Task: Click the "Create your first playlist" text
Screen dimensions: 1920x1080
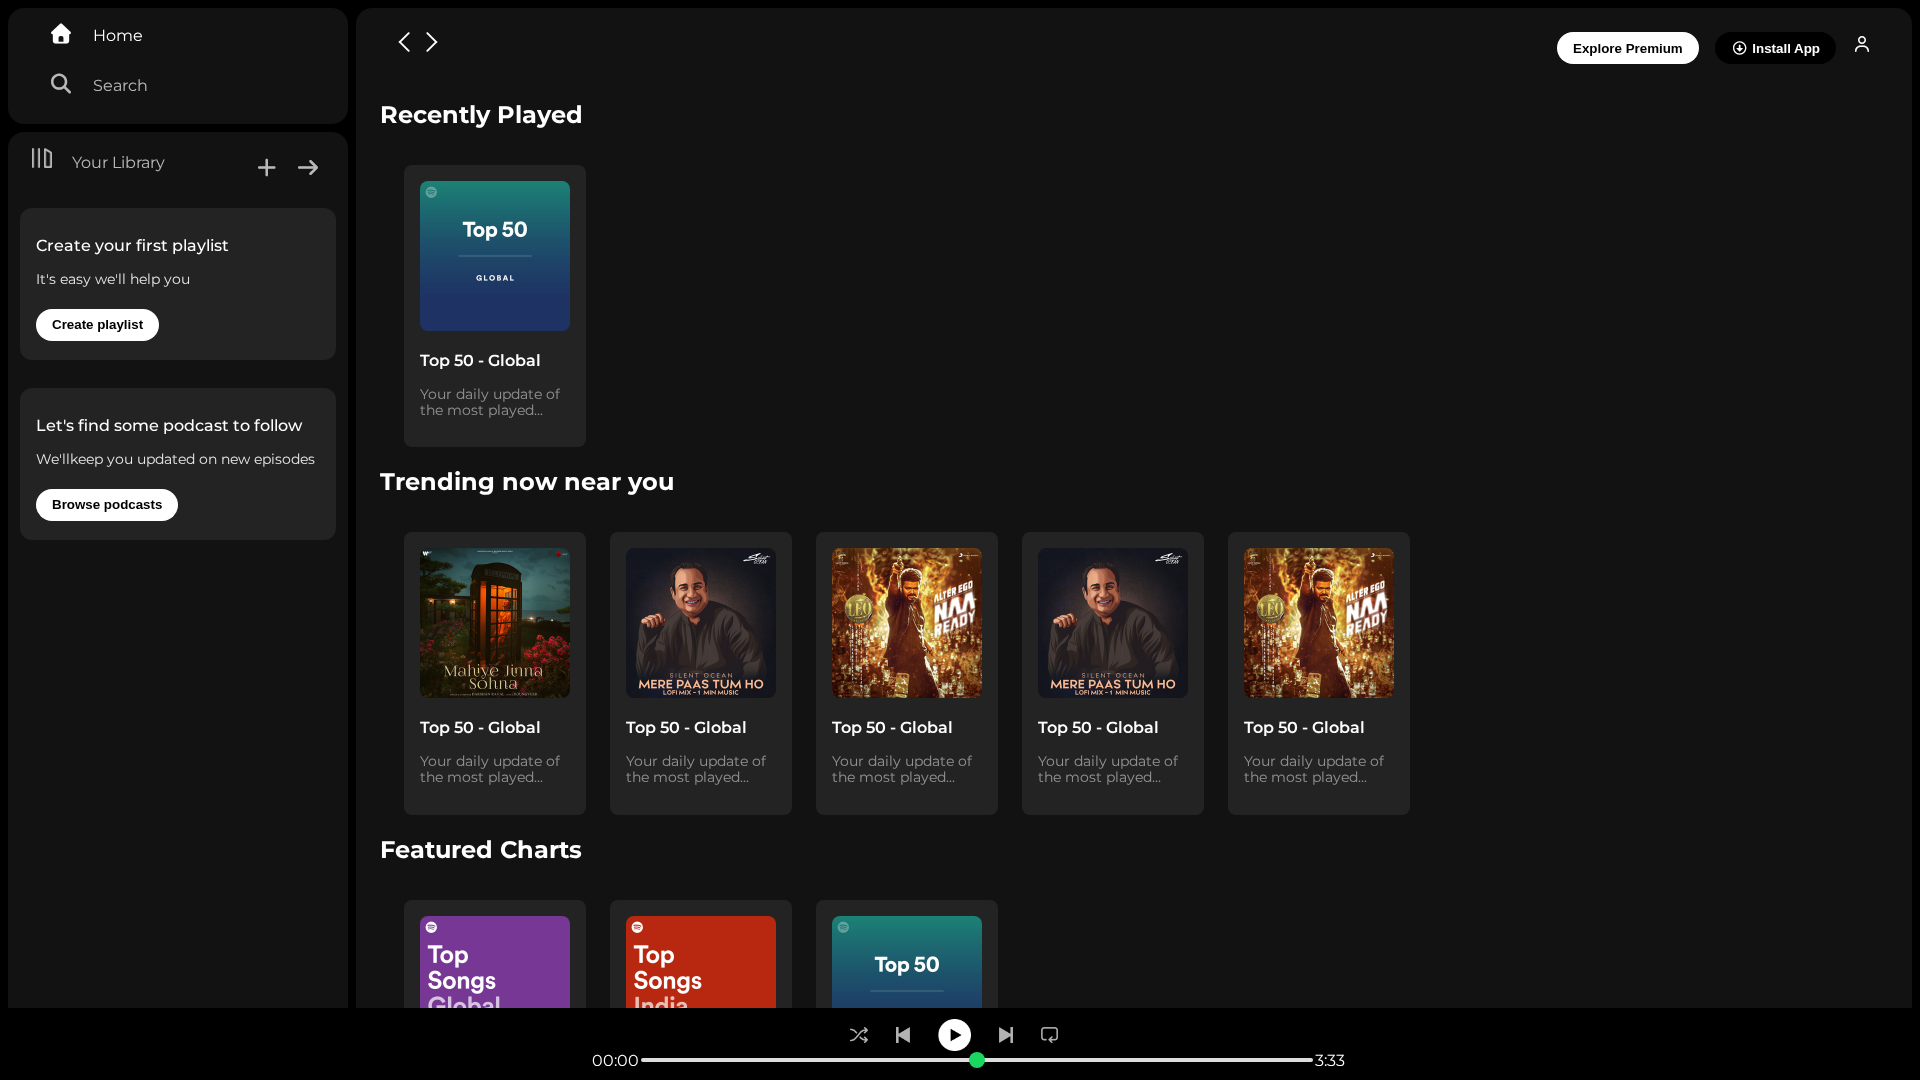Action: (x=132, y=246)
